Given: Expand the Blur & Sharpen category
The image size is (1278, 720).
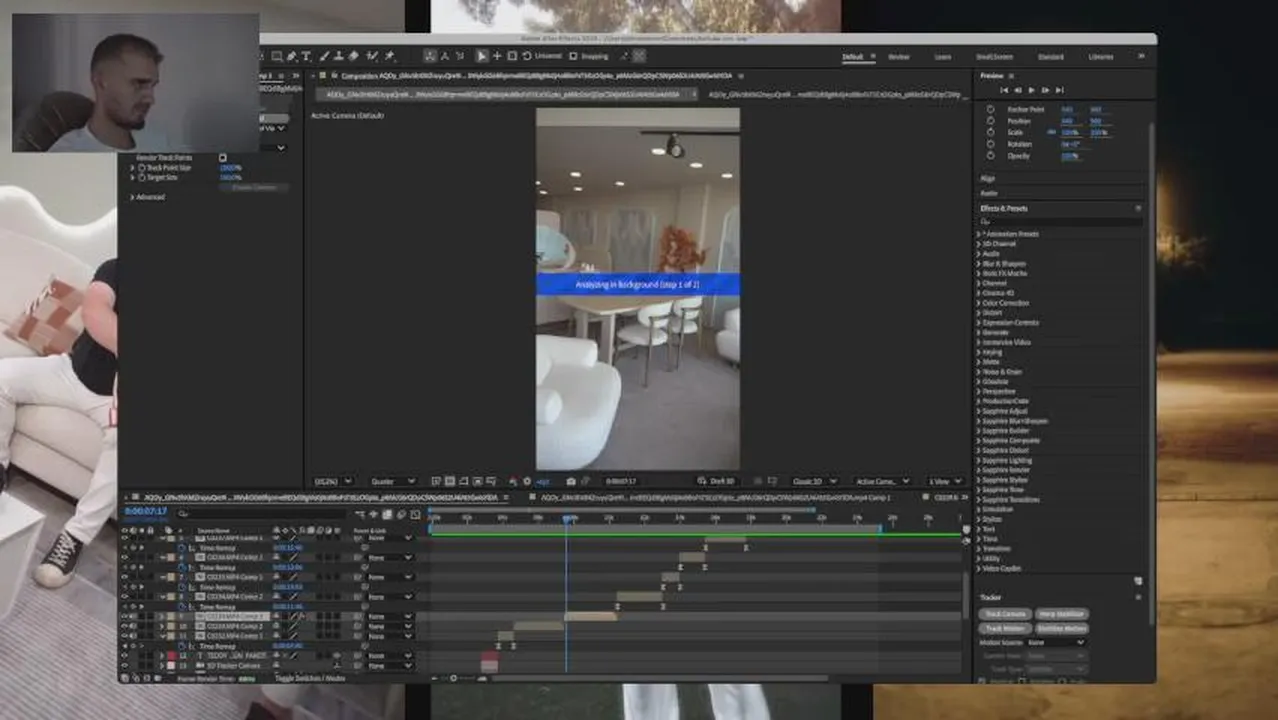Looking at the screenshot, I should (x=979, y=264).
